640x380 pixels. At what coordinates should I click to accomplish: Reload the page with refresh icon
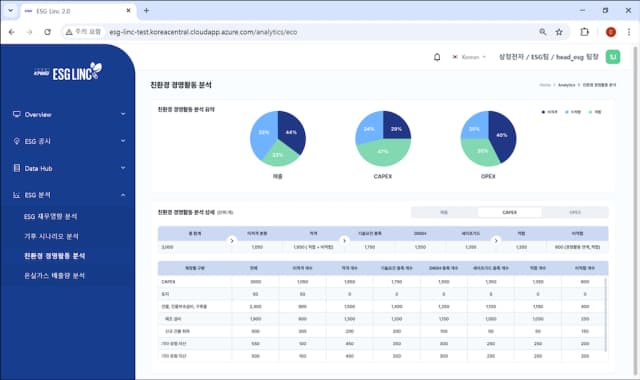coord(47,32)
